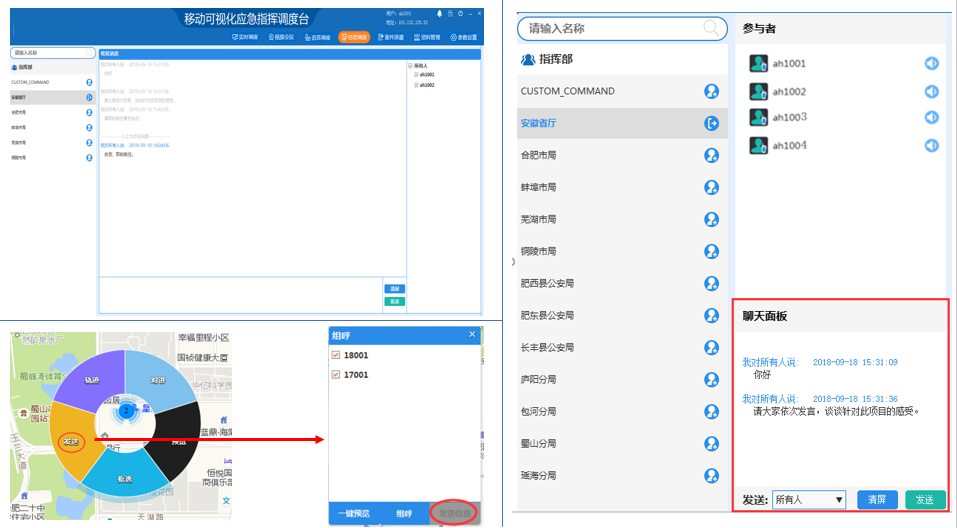Click the green 发送 button in chat panel
The height and width of the screenshot is (528, 957).
925,499
